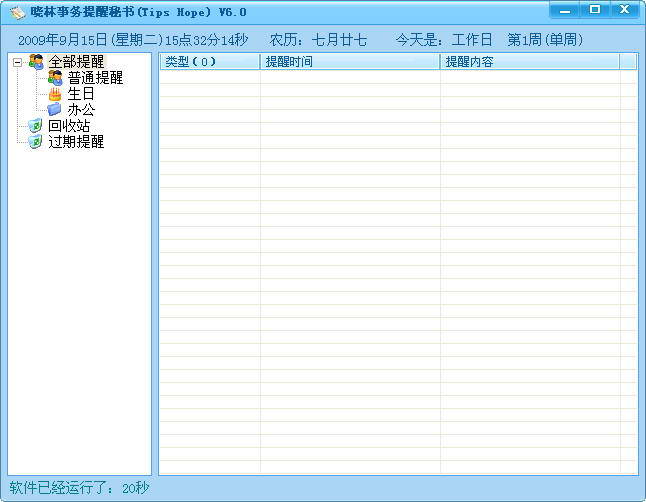Screen dimensions: 646x502
Task: Click the date and time text 2009年9月15日
Action: pos(133,40)
